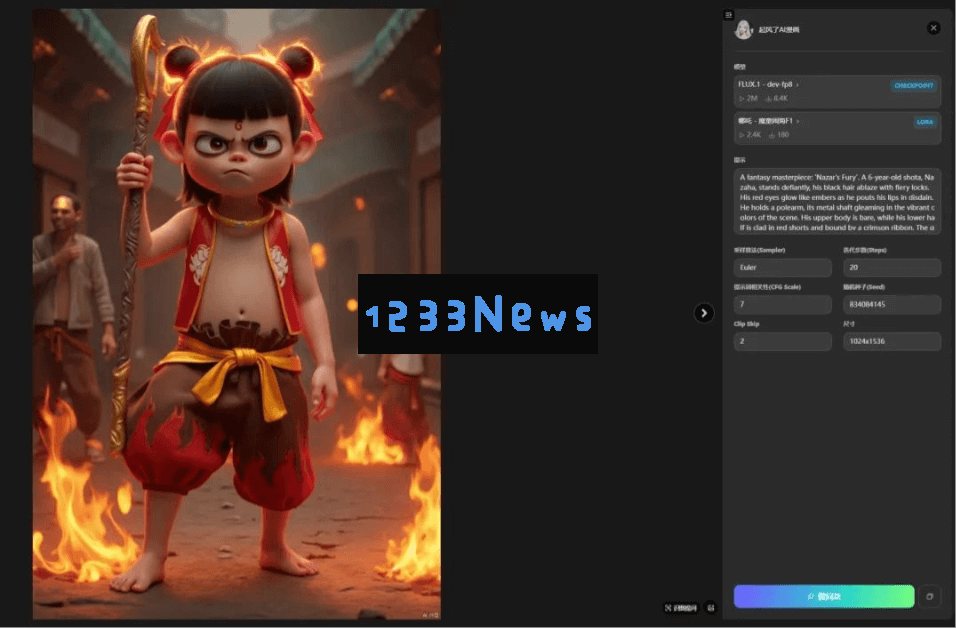Click the prompt text box

pos(836,202)
